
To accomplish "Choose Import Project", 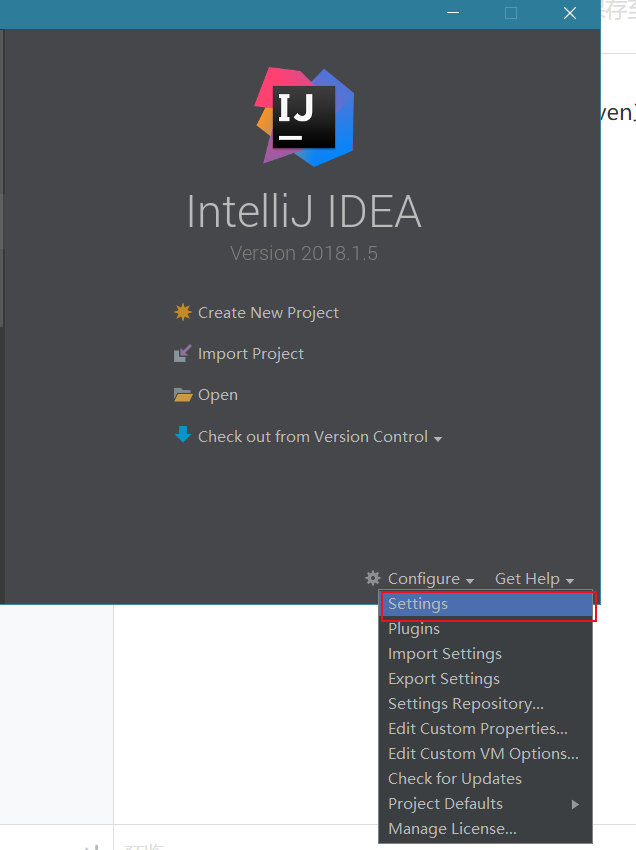I will click(250, 354).
